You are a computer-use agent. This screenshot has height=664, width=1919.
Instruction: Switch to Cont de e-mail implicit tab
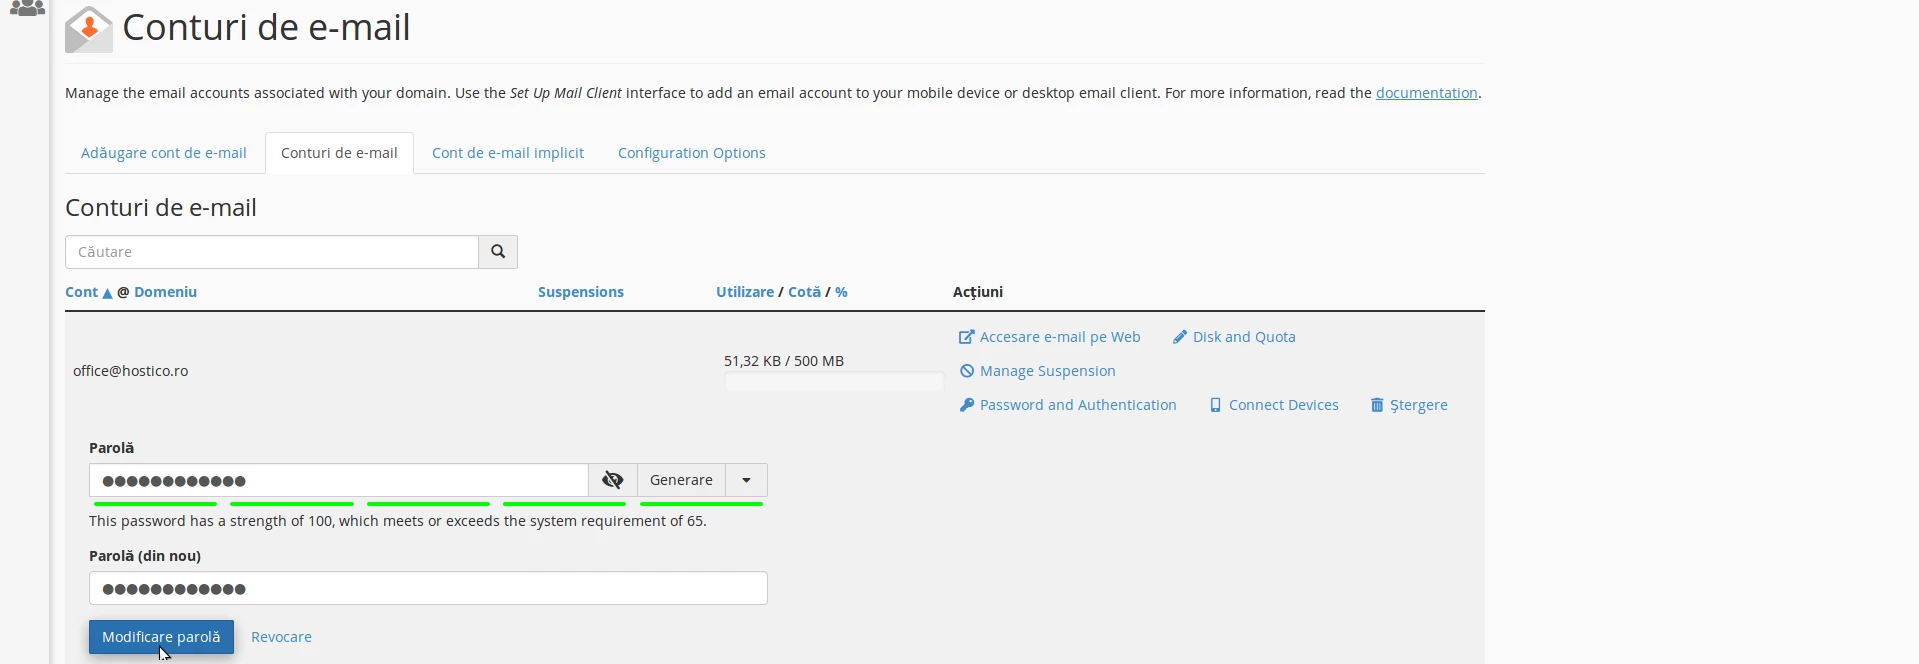pos(508,153)
